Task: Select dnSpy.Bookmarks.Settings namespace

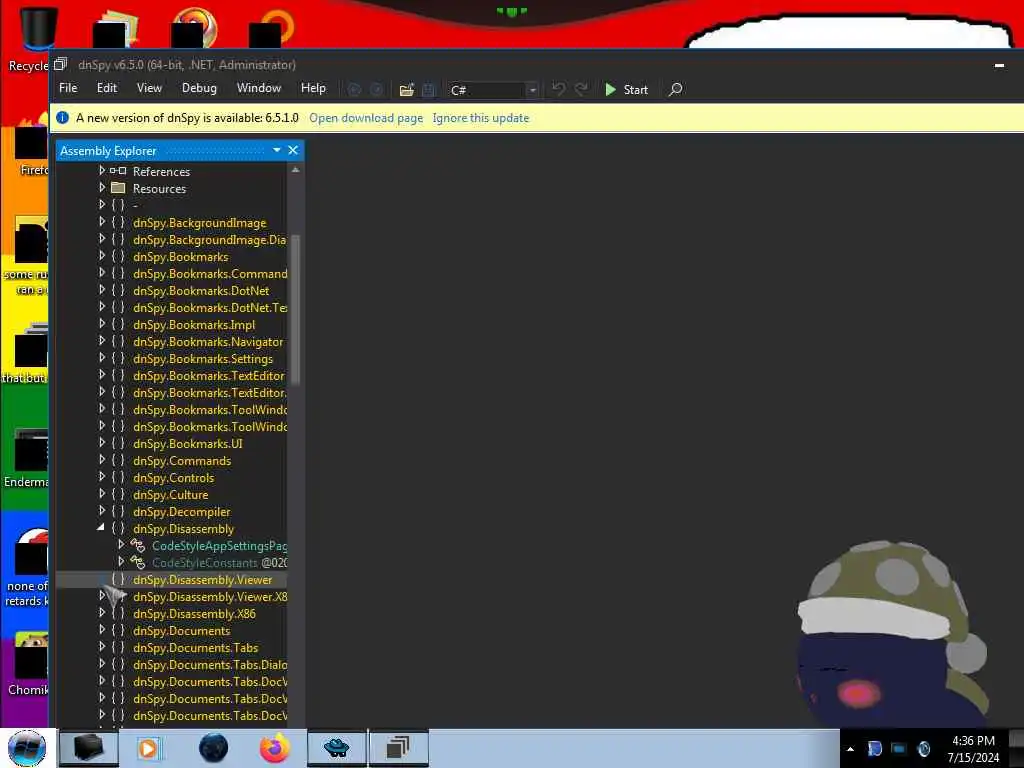Action: tap(202, 359)
